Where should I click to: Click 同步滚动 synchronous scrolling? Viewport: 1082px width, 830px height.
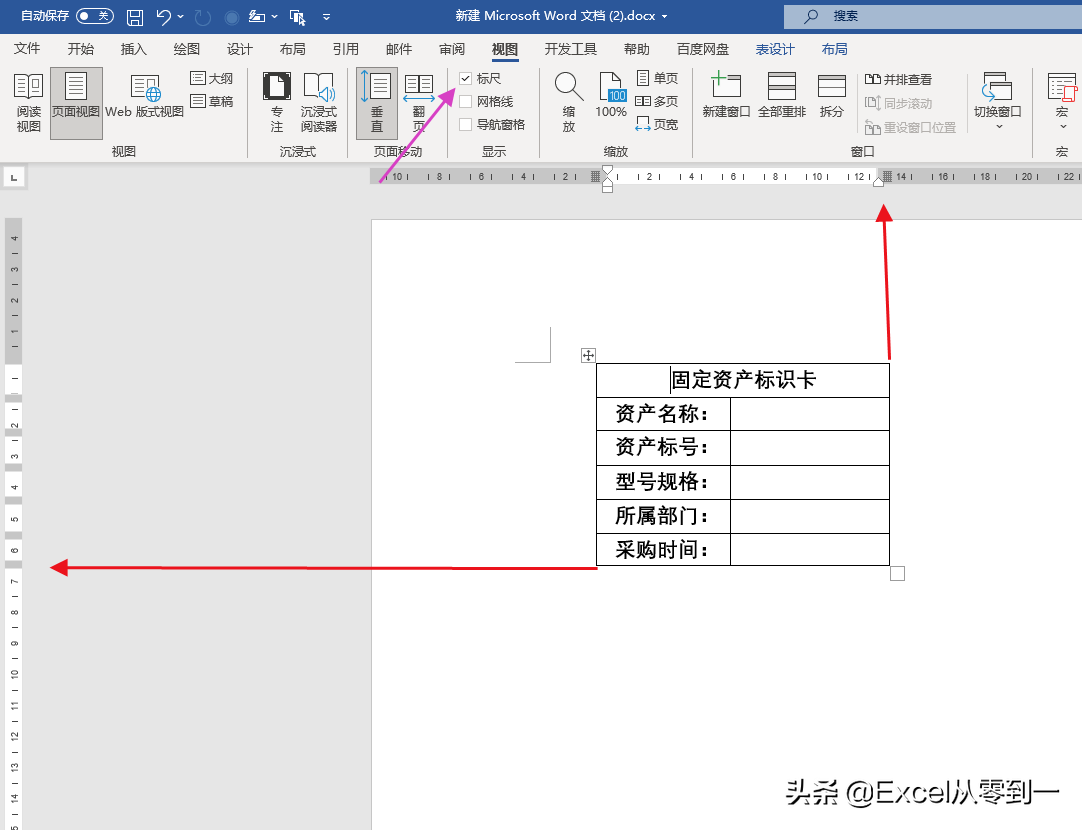pyautogui.click(x=898, y=103)
